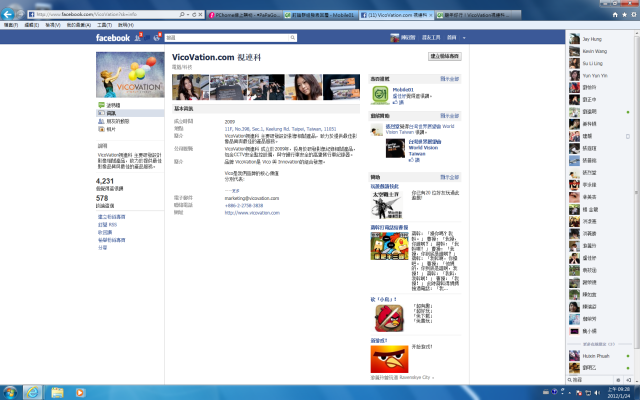Switch to the first Mobile01 browser tab
Image resolution: width=640 pixels, height=400 pixels.
click(320, 15)
